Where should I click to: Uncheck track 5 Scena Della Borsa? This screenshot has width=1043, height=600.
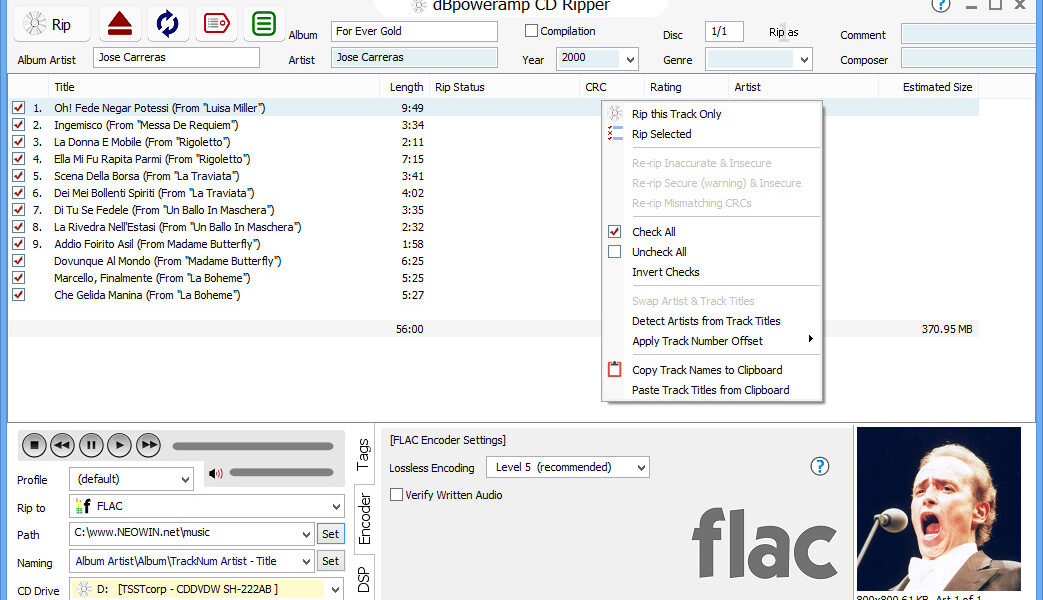coord(19,176)
